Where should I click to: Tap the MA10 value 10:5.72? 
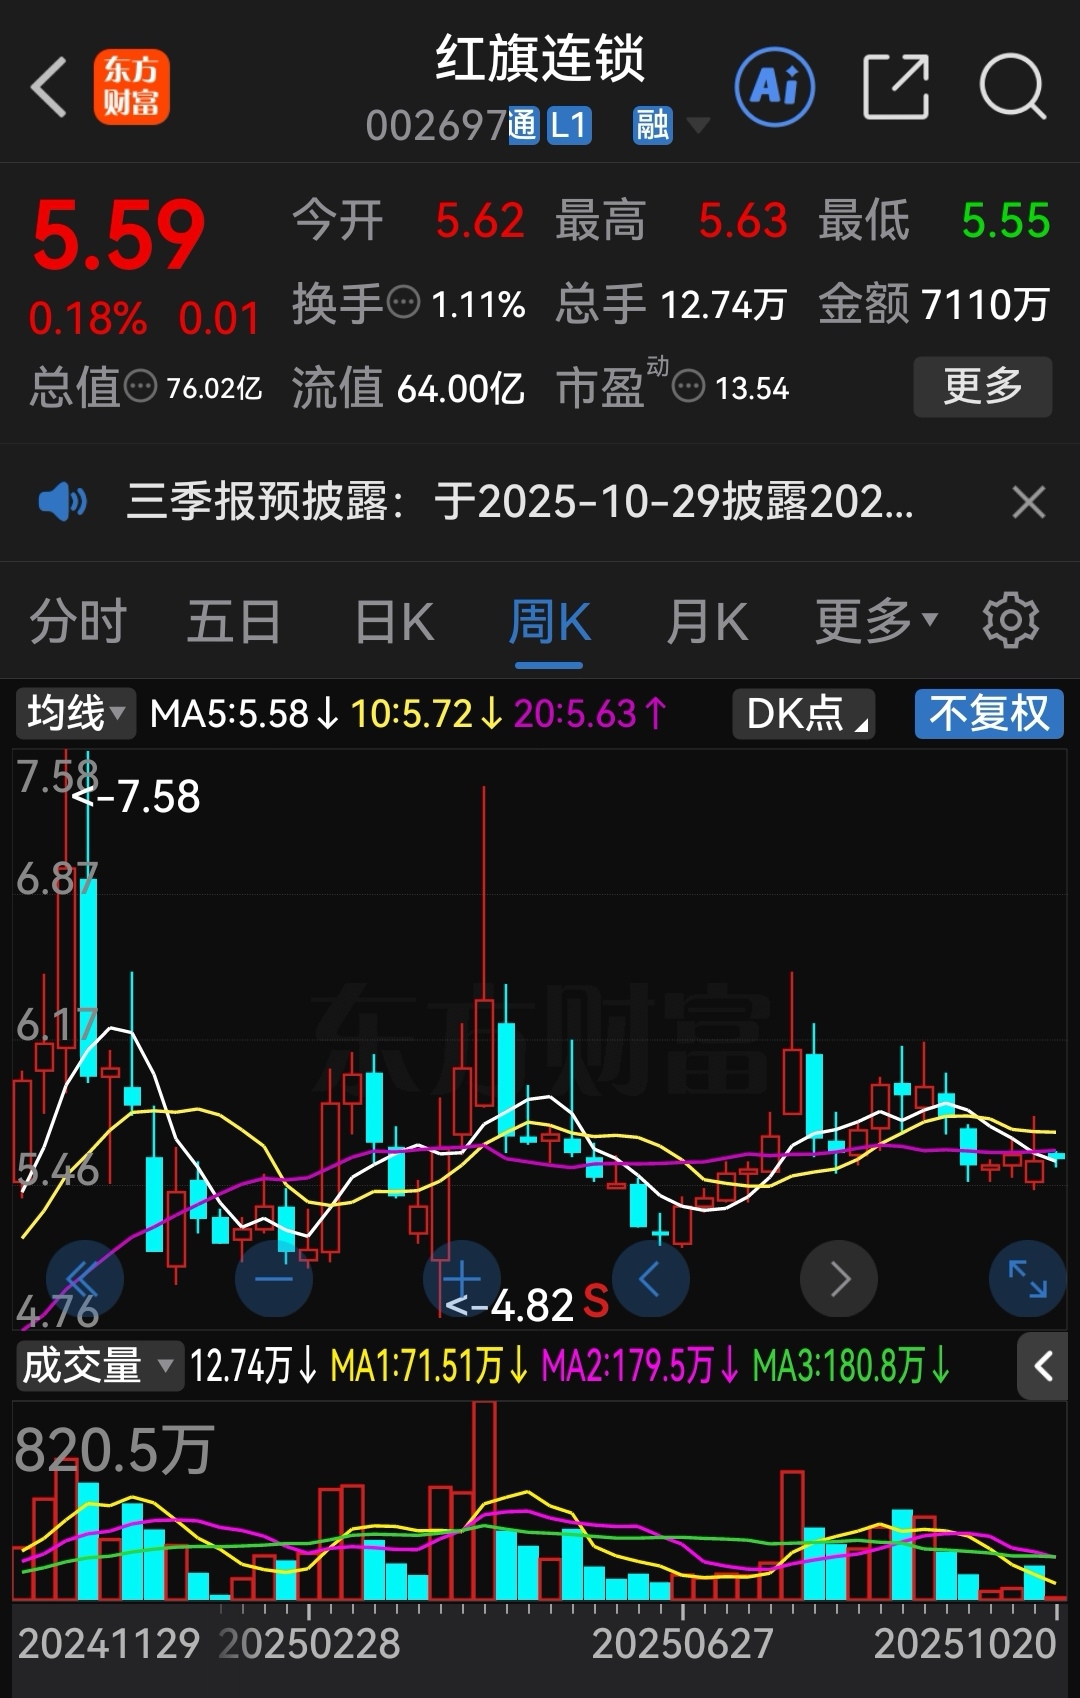pos(427,714)
